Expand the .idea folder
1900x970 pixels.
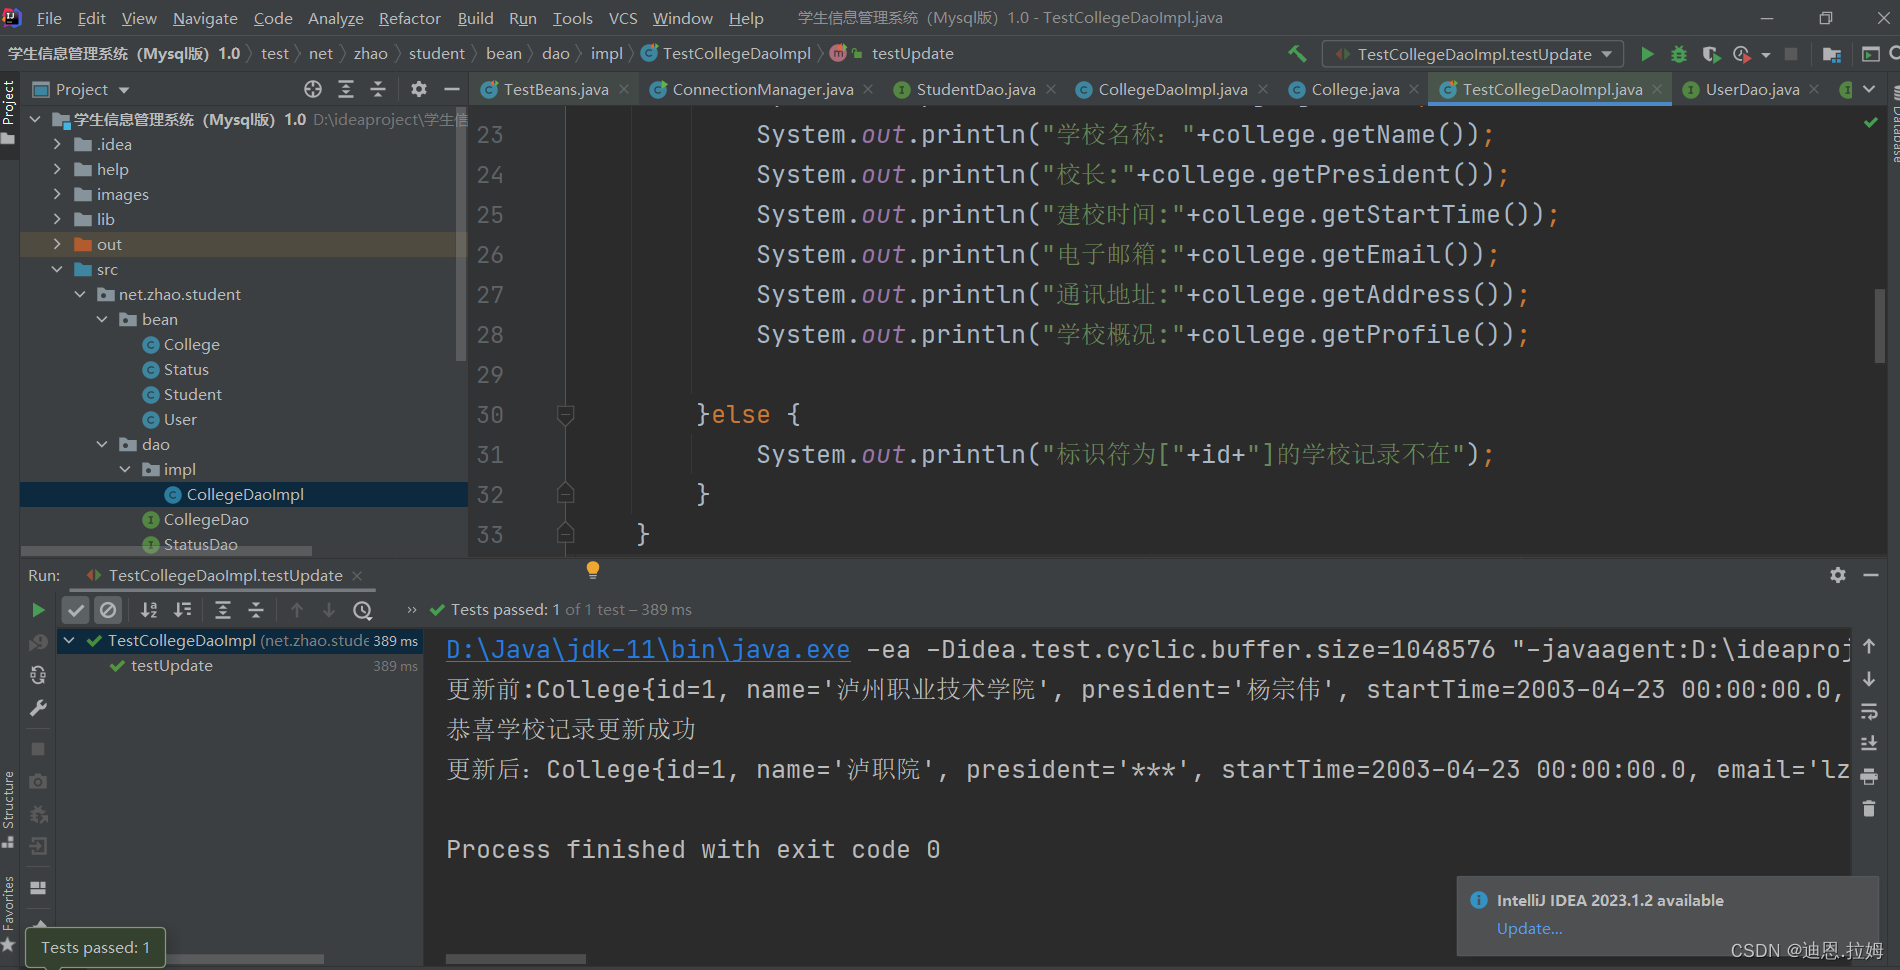(57, 144)
